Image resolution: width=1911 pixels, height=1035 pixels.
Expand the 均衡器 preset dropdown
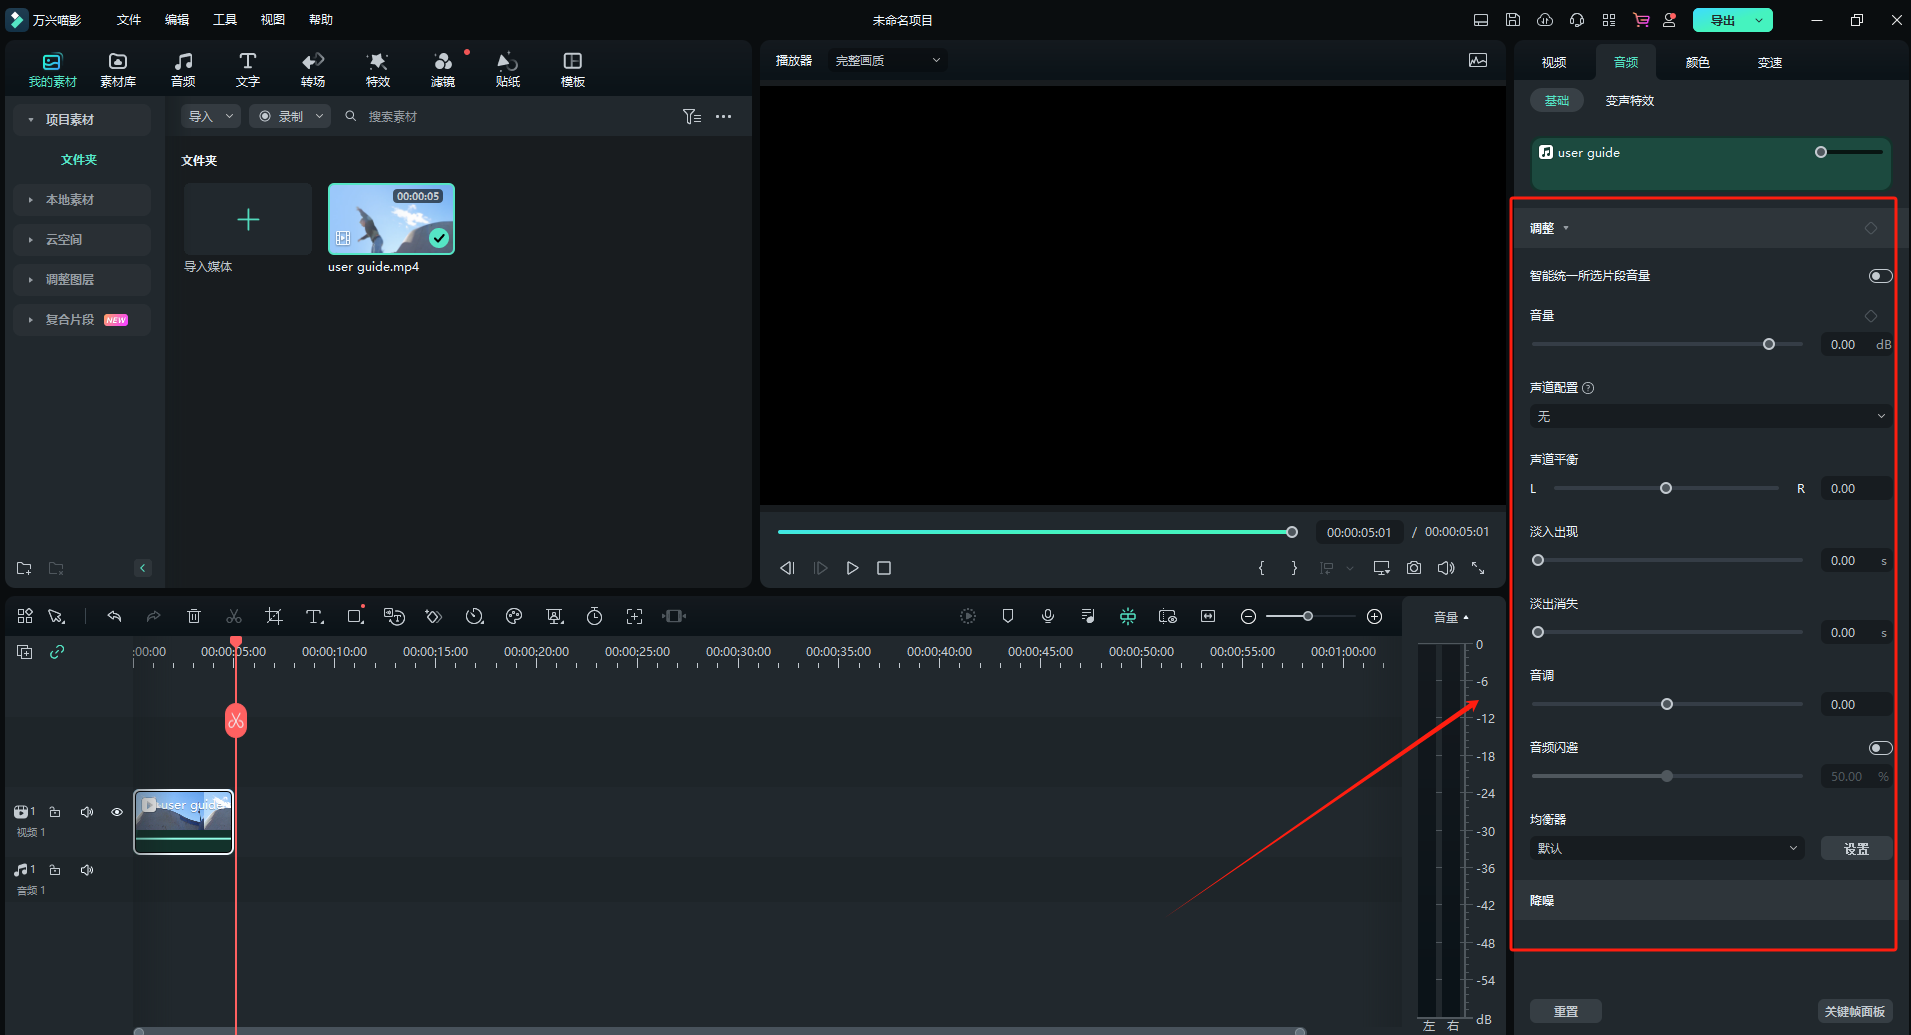(x=1667, y=848)
